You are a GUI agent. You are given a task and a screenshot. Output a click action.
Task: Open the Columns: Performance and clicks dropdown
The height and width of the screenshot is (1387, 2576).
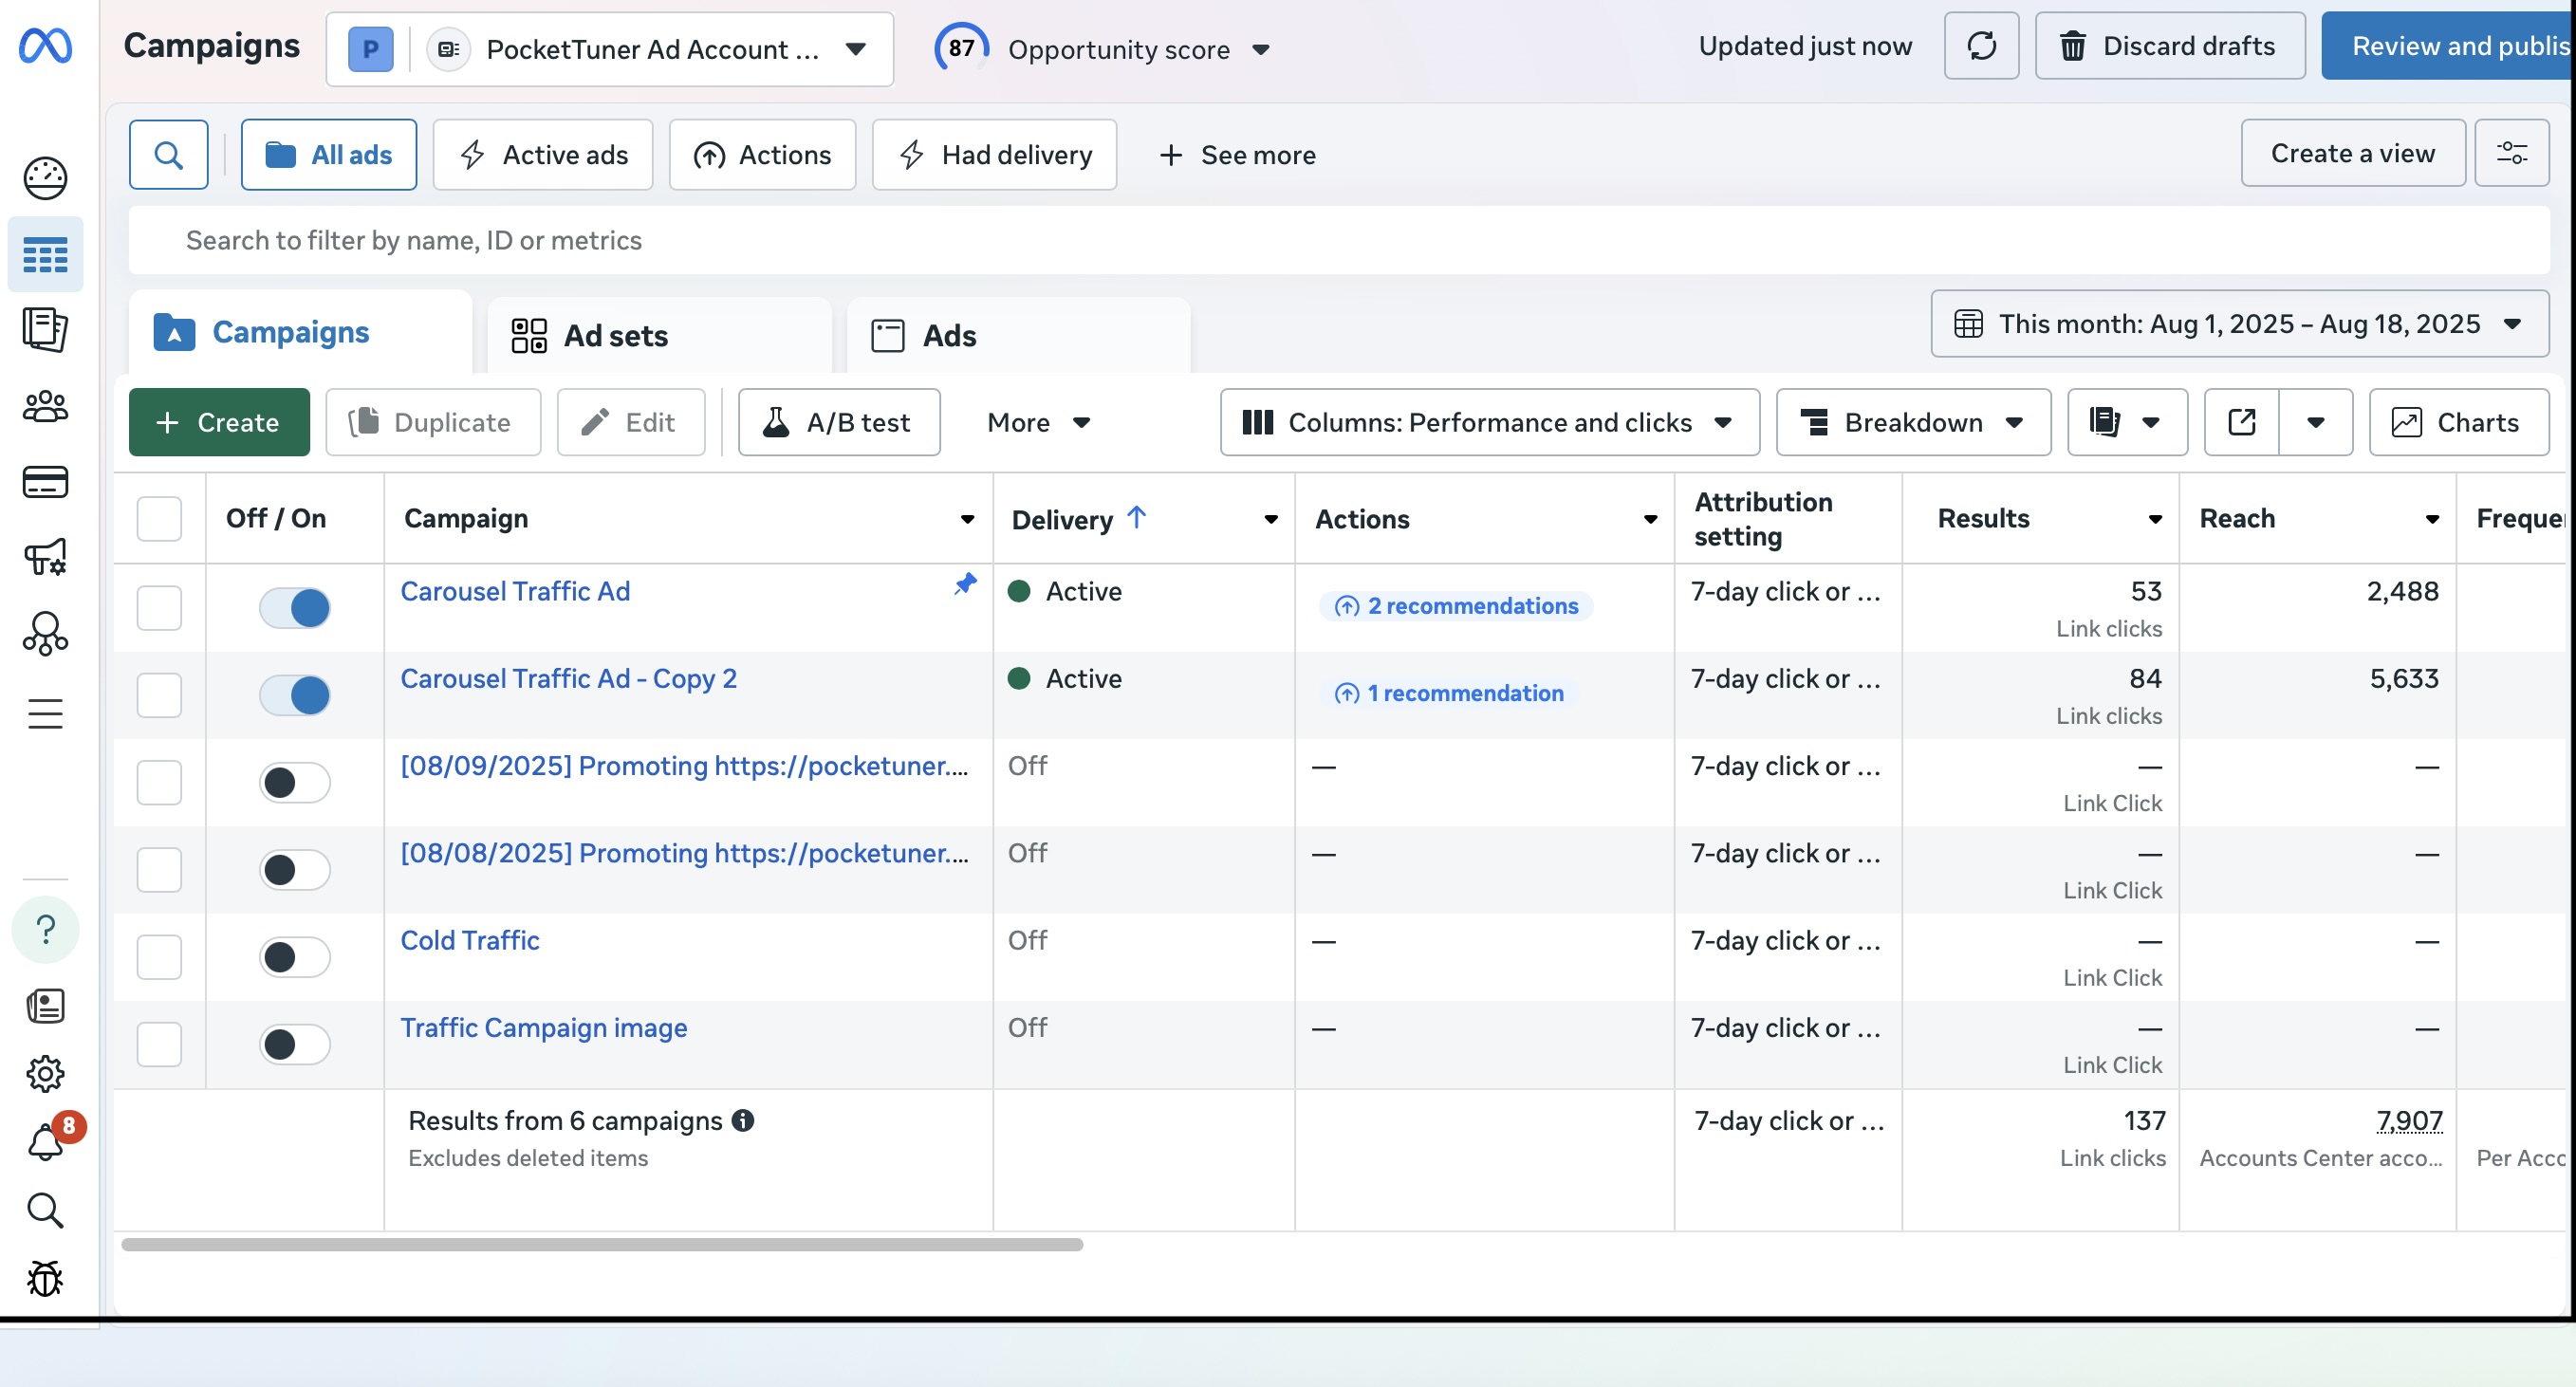coord(1488,422)
